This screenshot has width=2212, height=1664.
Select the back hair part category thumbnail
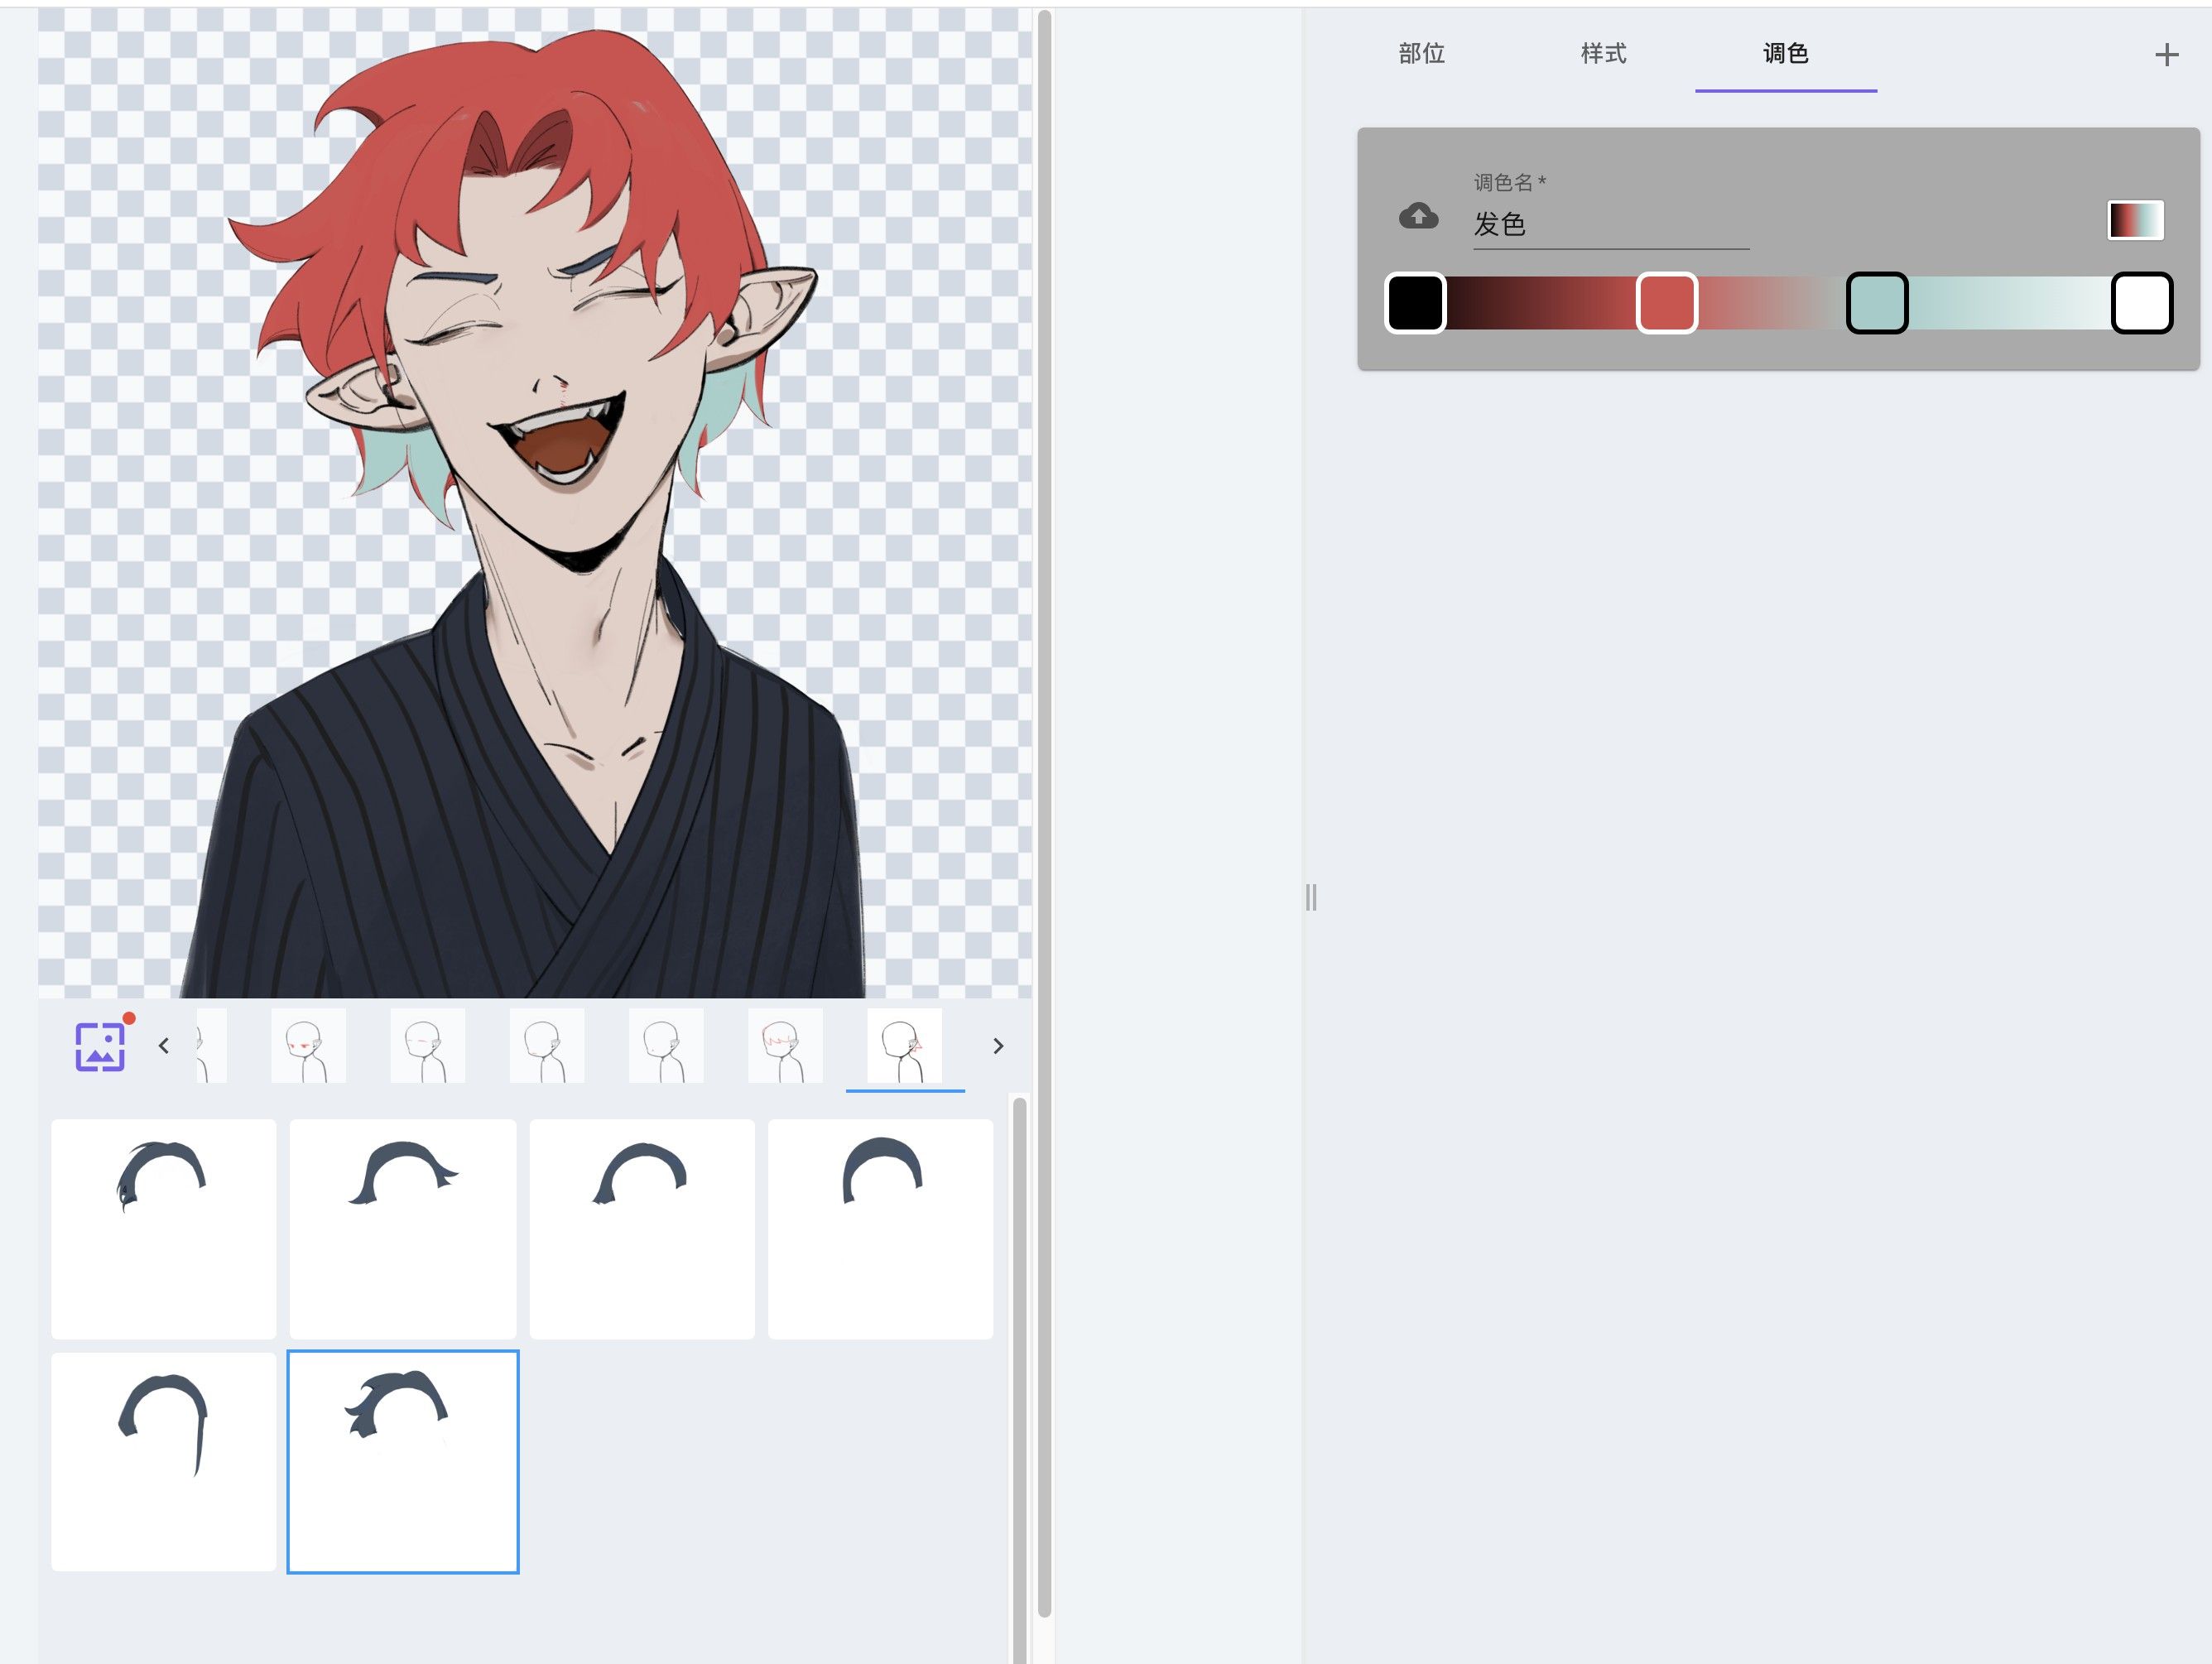(x=904, y=1046)
